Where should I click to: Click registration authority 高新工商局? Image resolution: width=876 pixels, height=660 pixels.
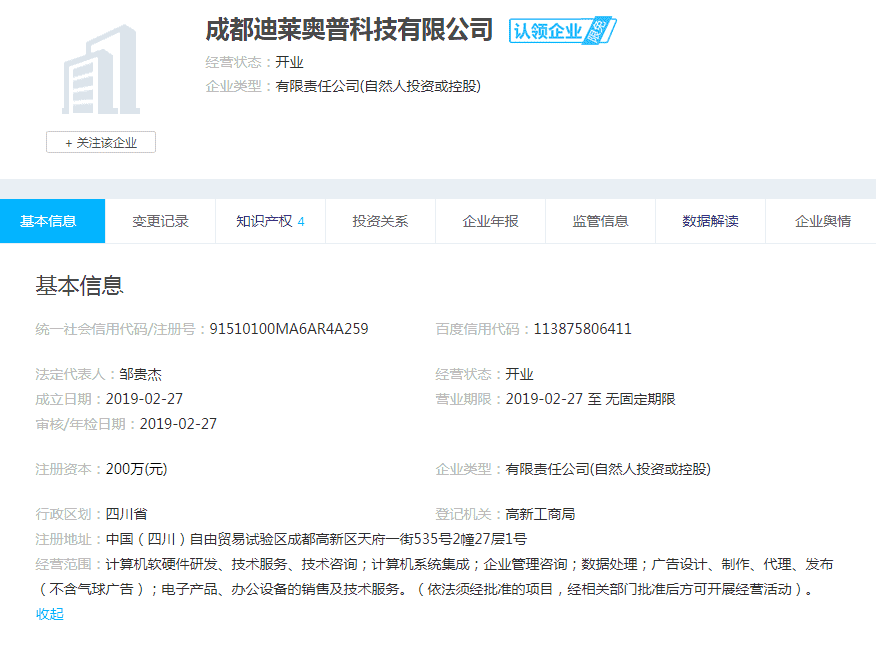[540, 514]
